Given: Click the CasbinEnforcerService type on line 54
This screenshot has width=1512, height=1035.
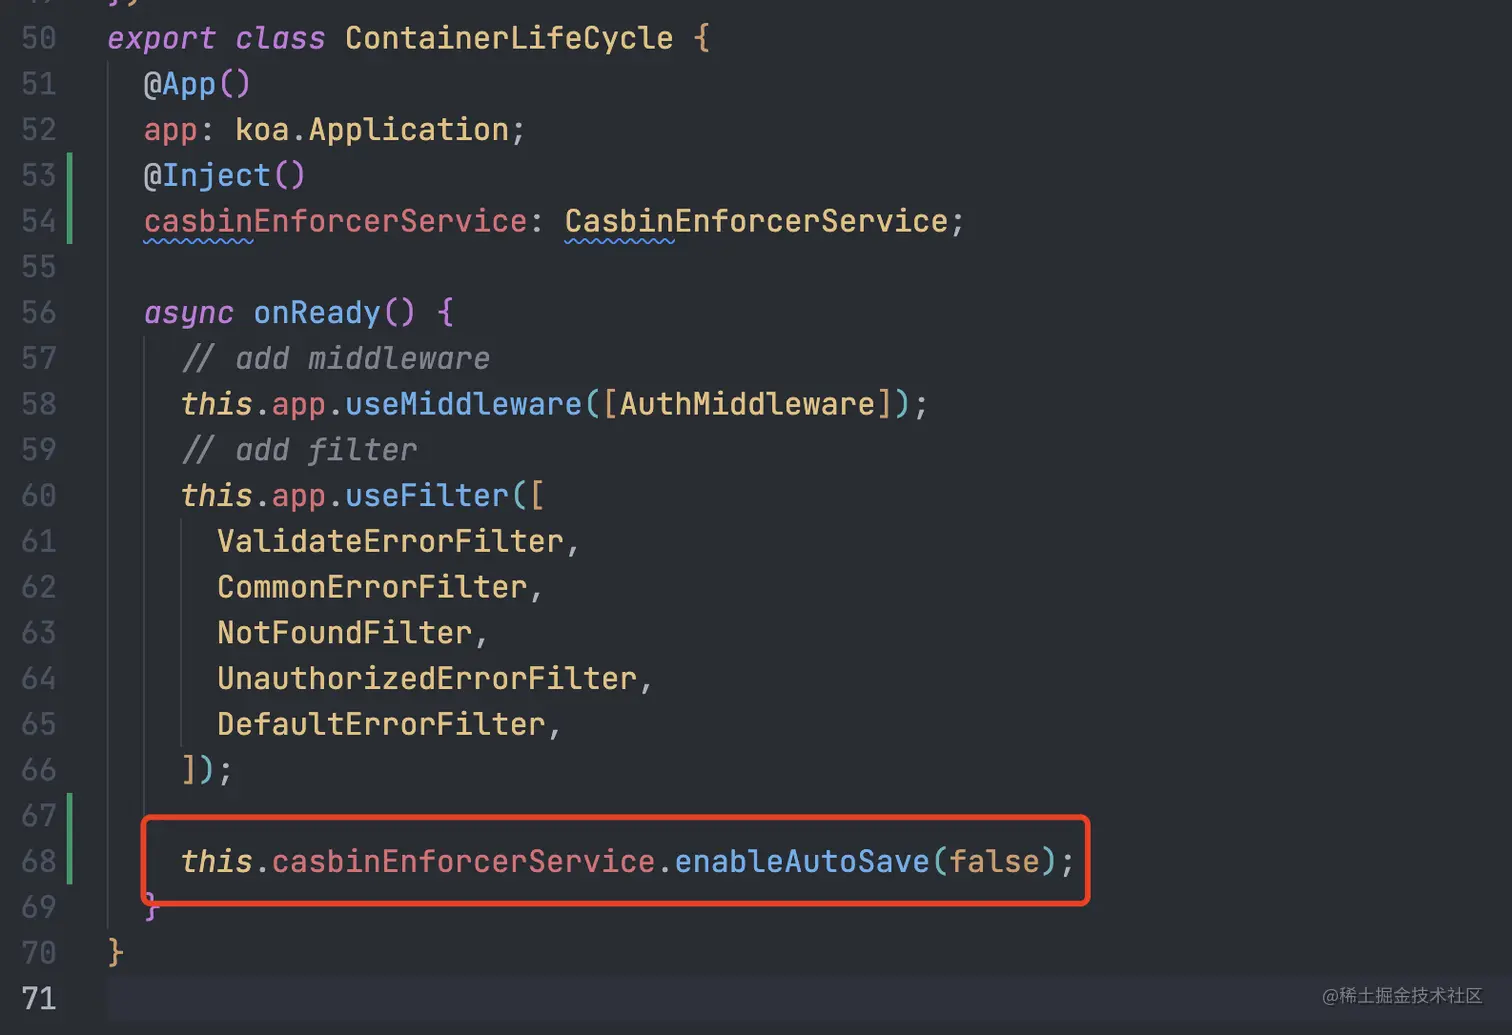Looking at the screenshot, I should [756, 221].
